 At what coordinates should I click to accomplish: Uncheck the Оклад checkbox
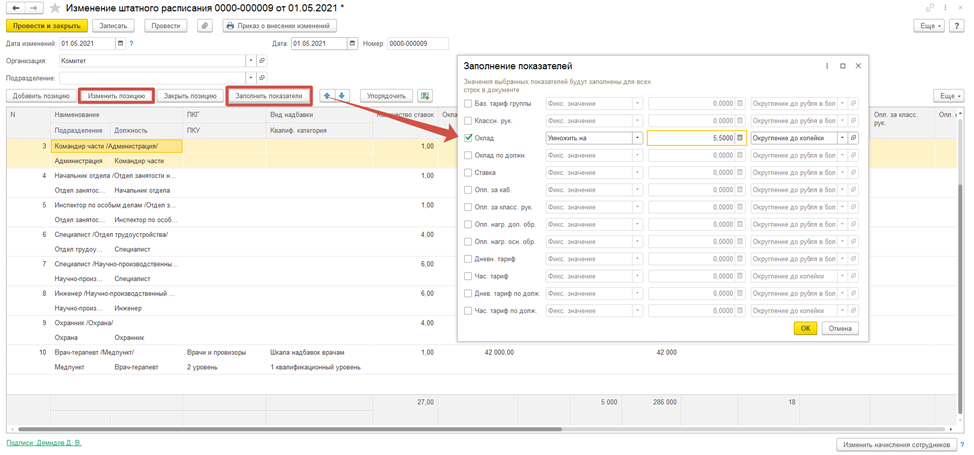468,138
